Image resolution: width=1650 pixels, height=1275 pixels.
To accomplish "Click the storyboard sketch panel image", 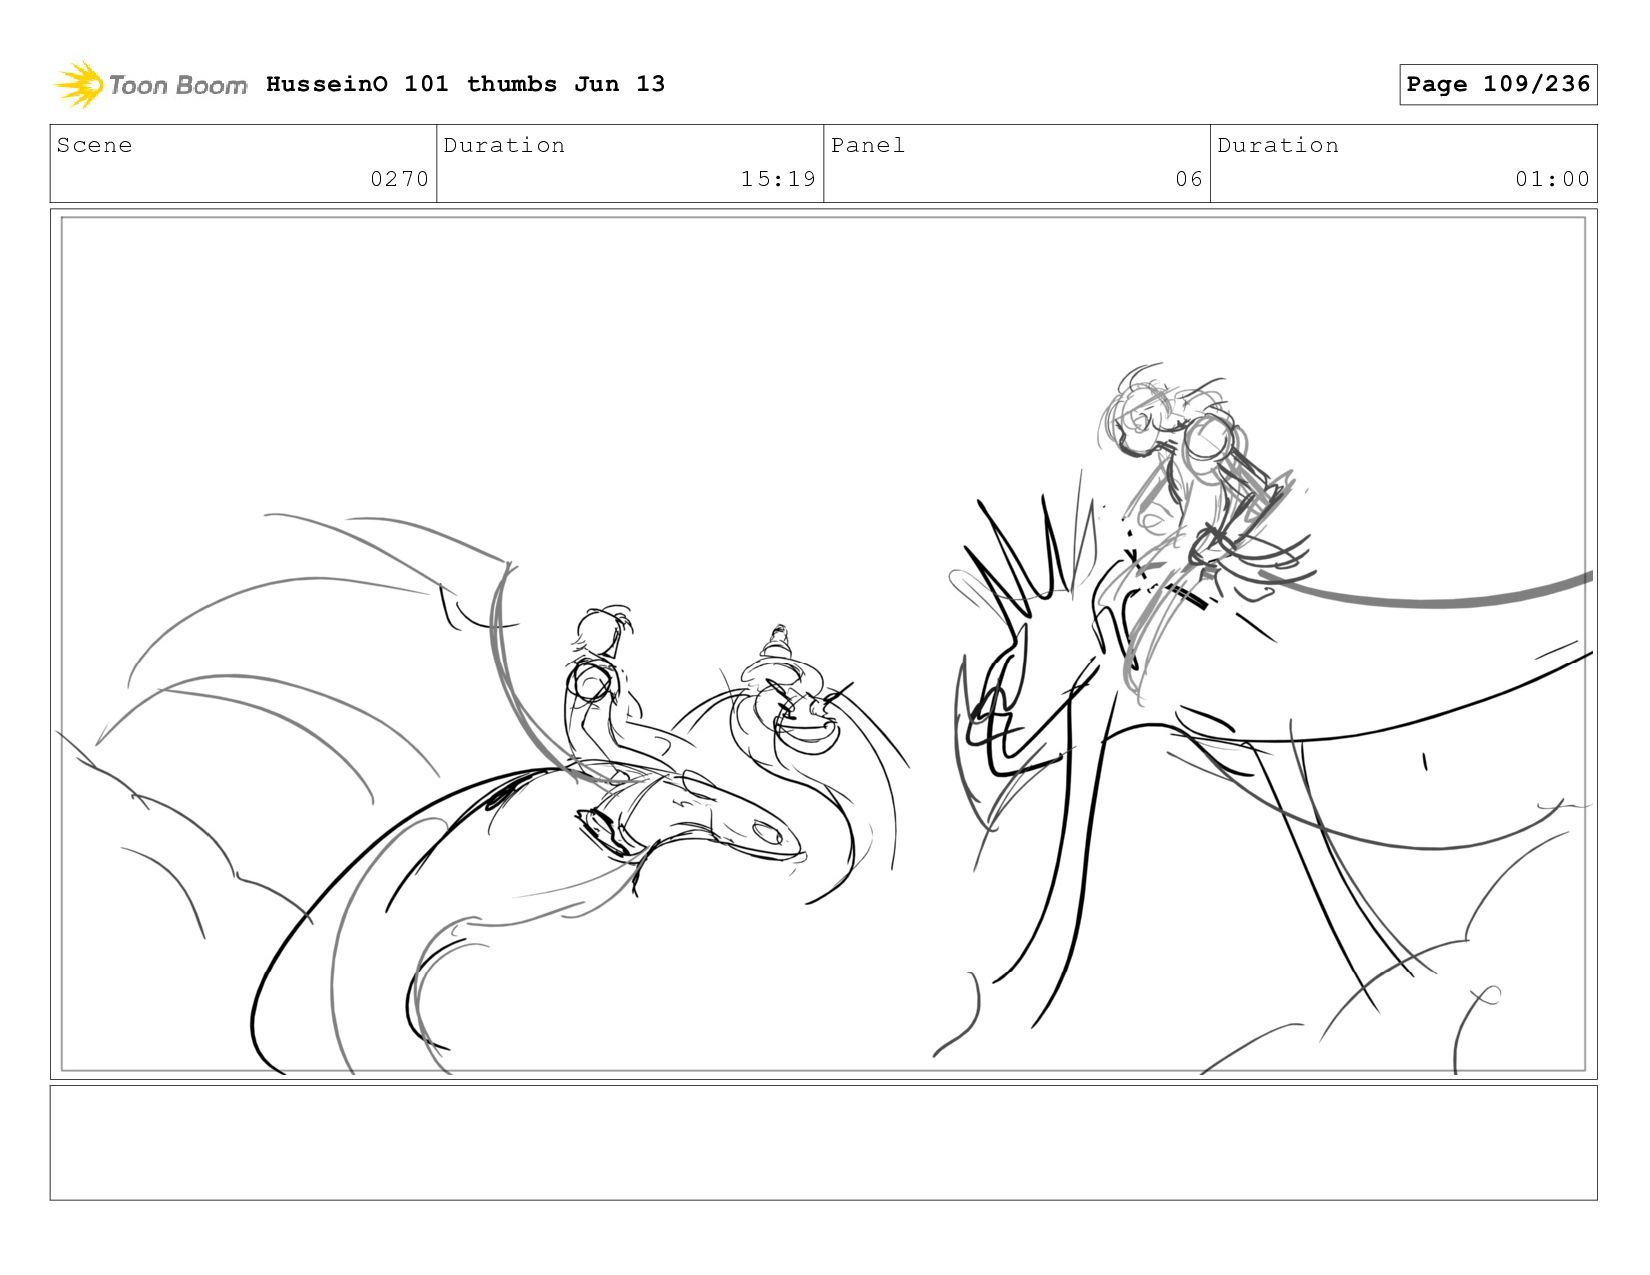I will click(x=824, y=644).
